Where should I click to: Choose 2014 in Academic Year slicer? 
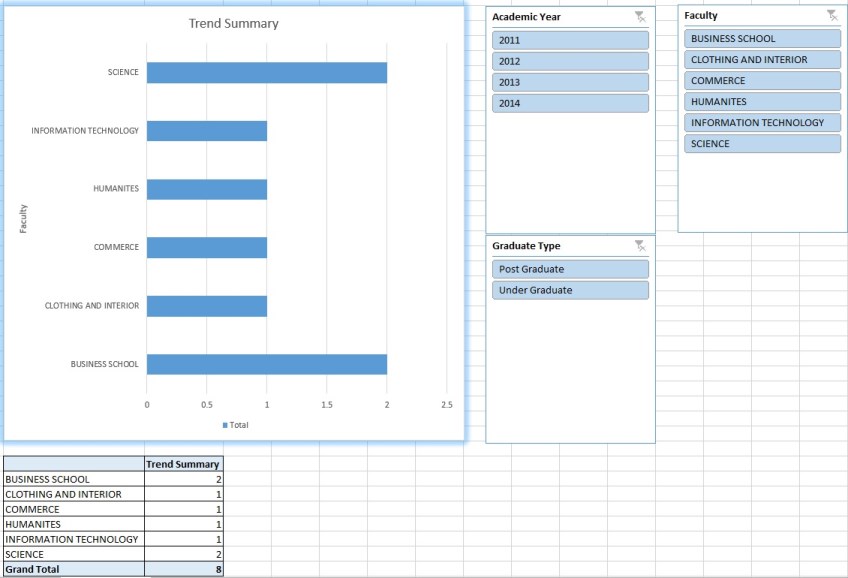click(570, 103)
